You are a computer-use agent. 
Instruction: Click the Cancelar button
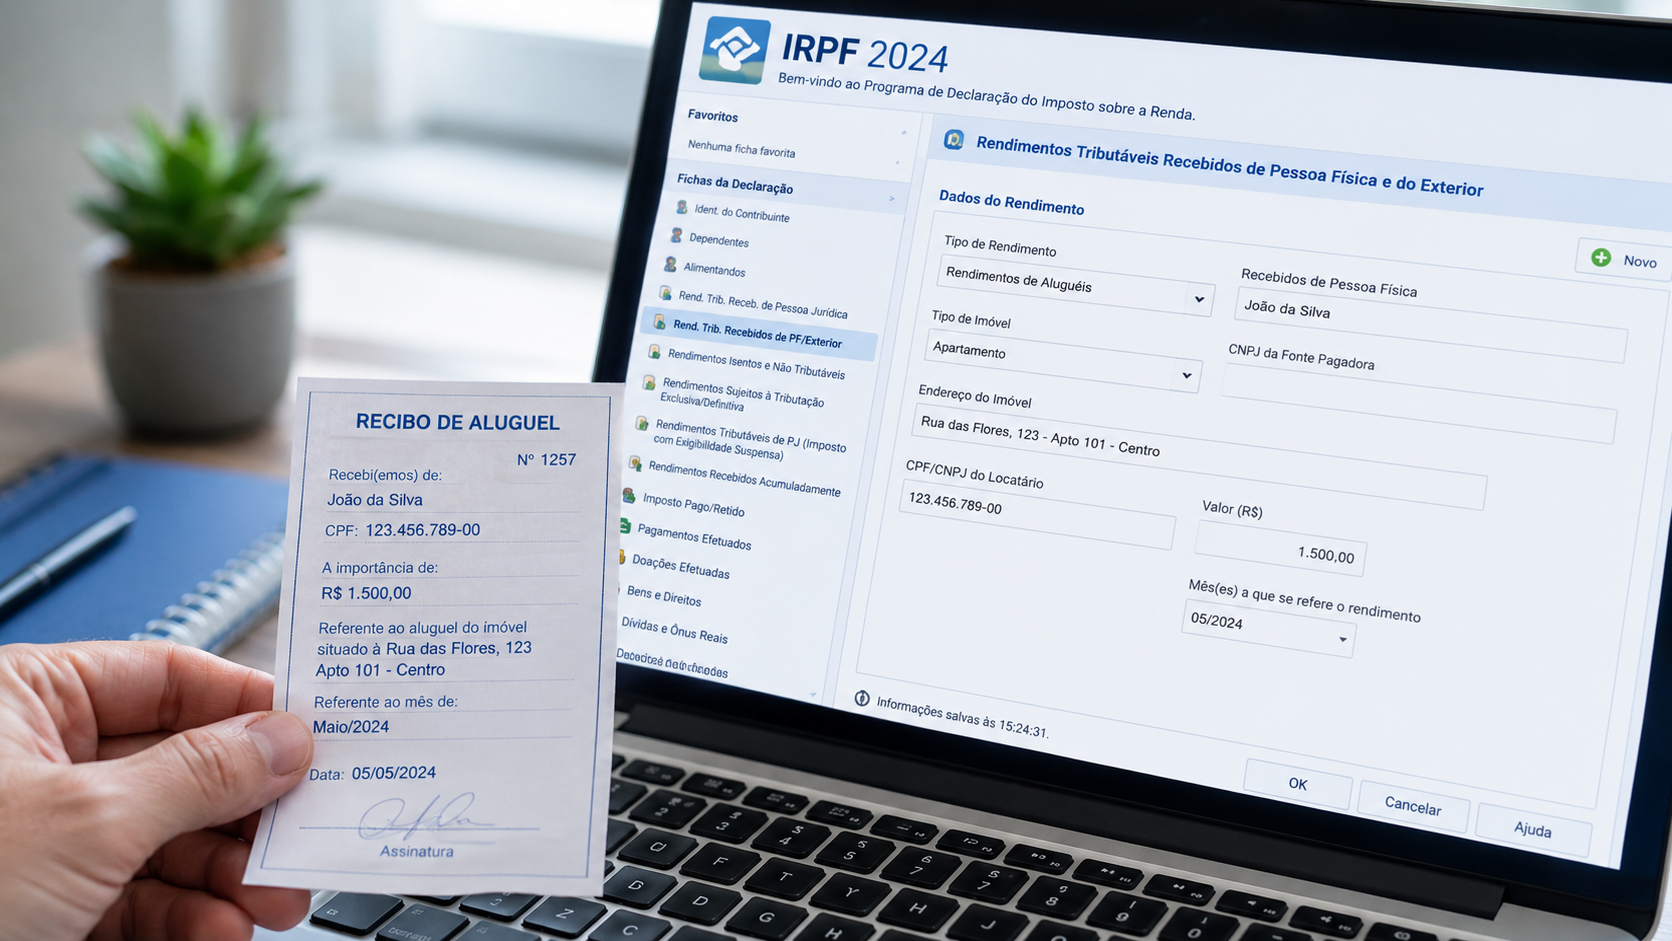point(1412,806)
